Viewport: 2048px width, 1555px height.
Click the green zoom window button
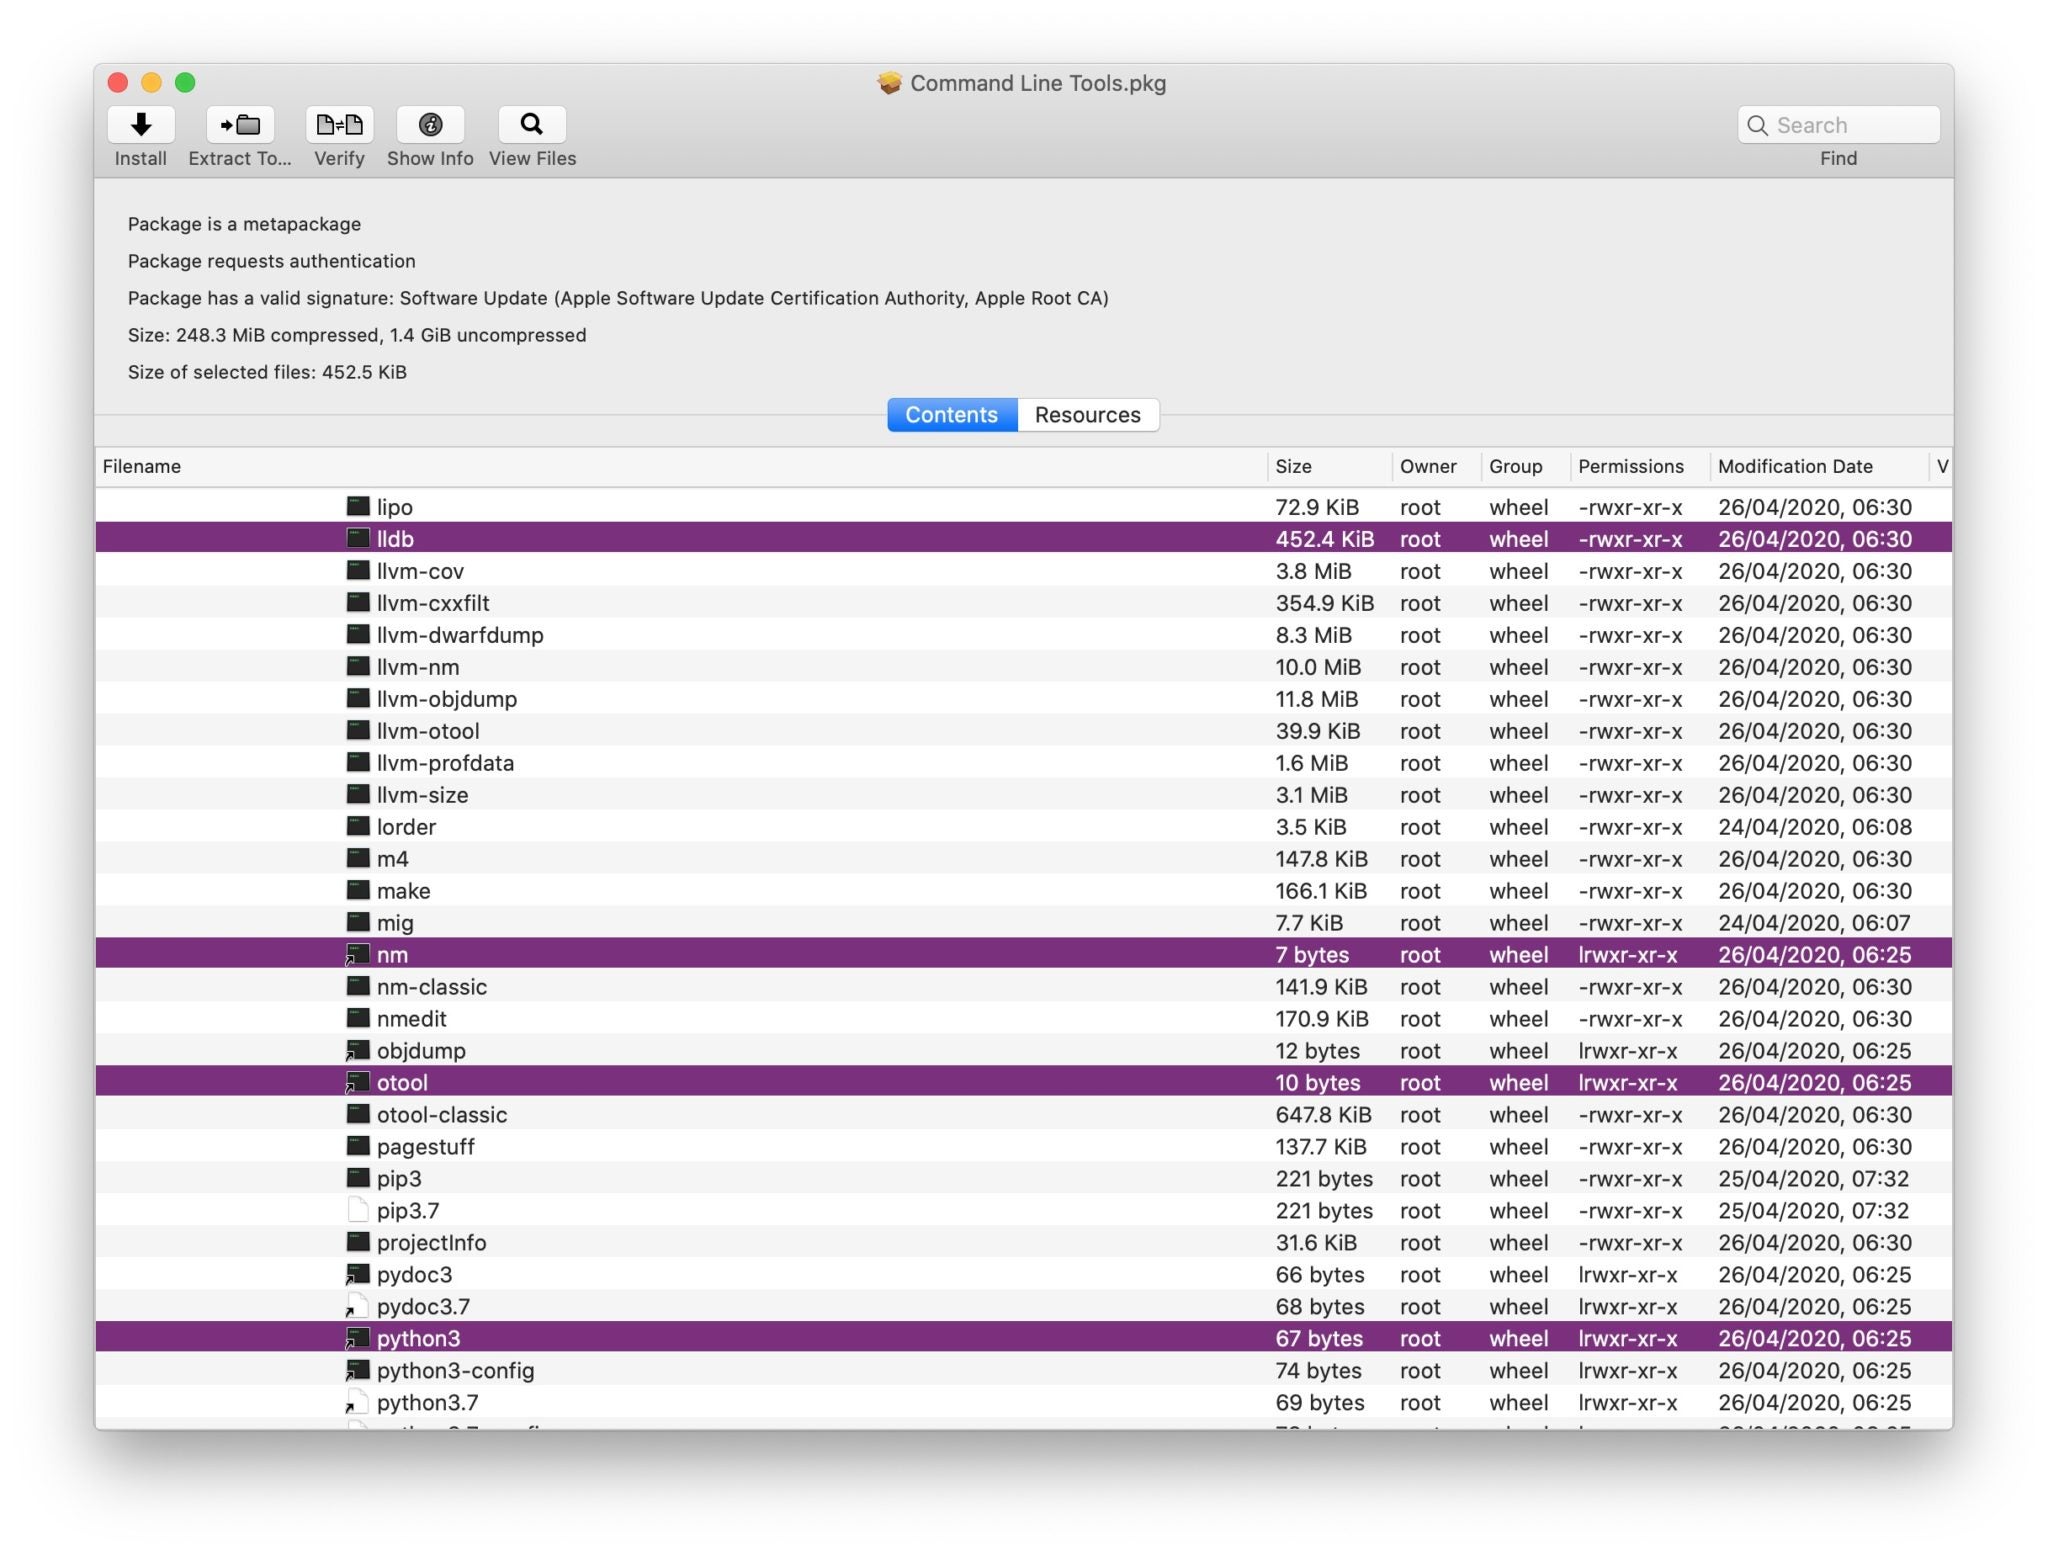(x=185, y=83)
